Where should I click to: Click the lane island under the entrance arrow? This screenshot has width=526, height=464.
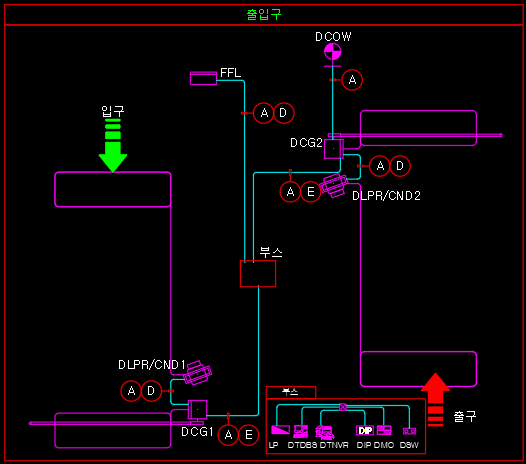[x=113, y=190]
